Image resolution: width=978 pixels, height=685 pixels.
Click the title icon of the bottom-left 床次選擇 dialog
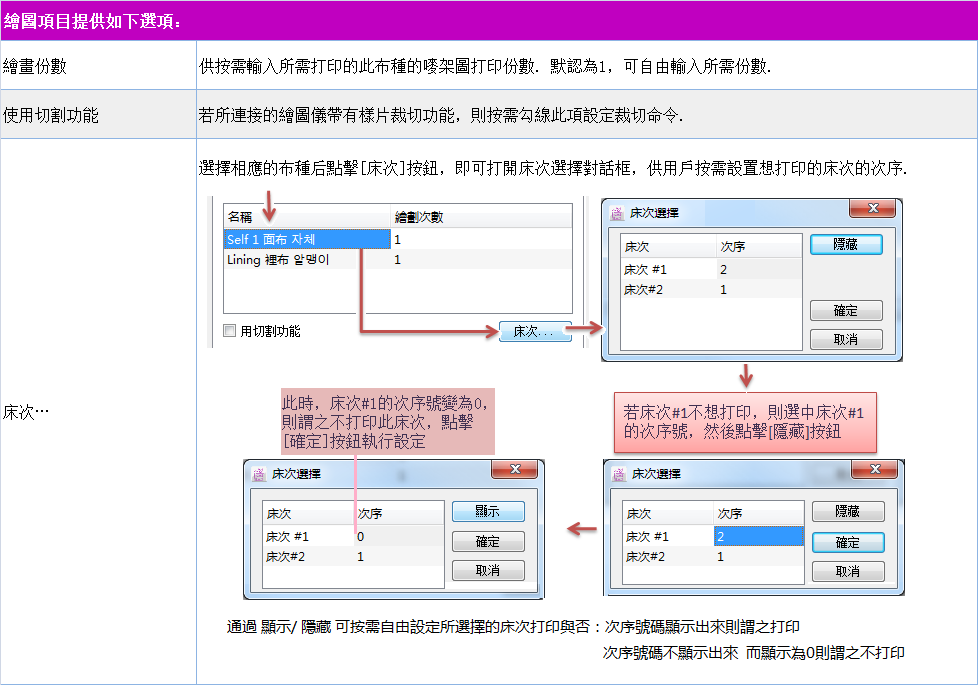(258, 475)
